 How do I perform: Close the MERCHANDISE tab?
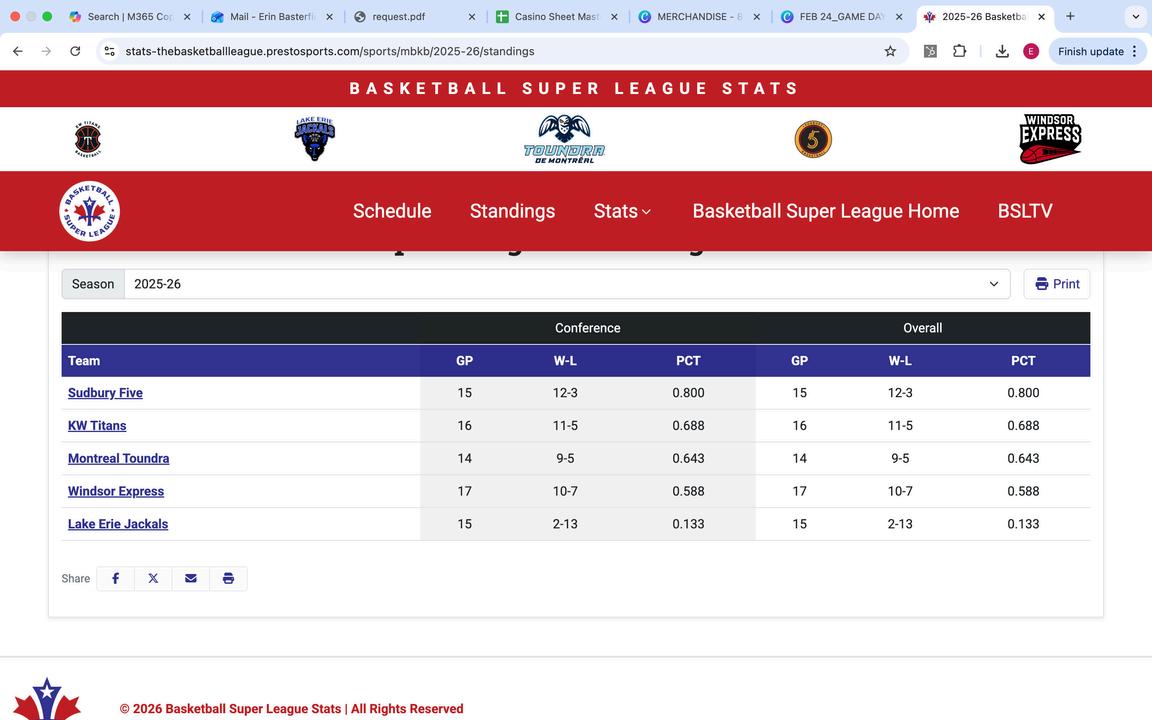(x=757, y=16)
